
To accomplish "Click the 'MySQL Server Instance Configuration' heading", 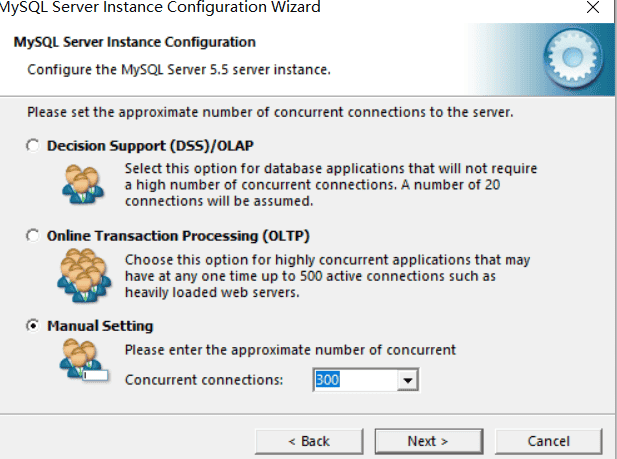I will (x=135, y=42).
